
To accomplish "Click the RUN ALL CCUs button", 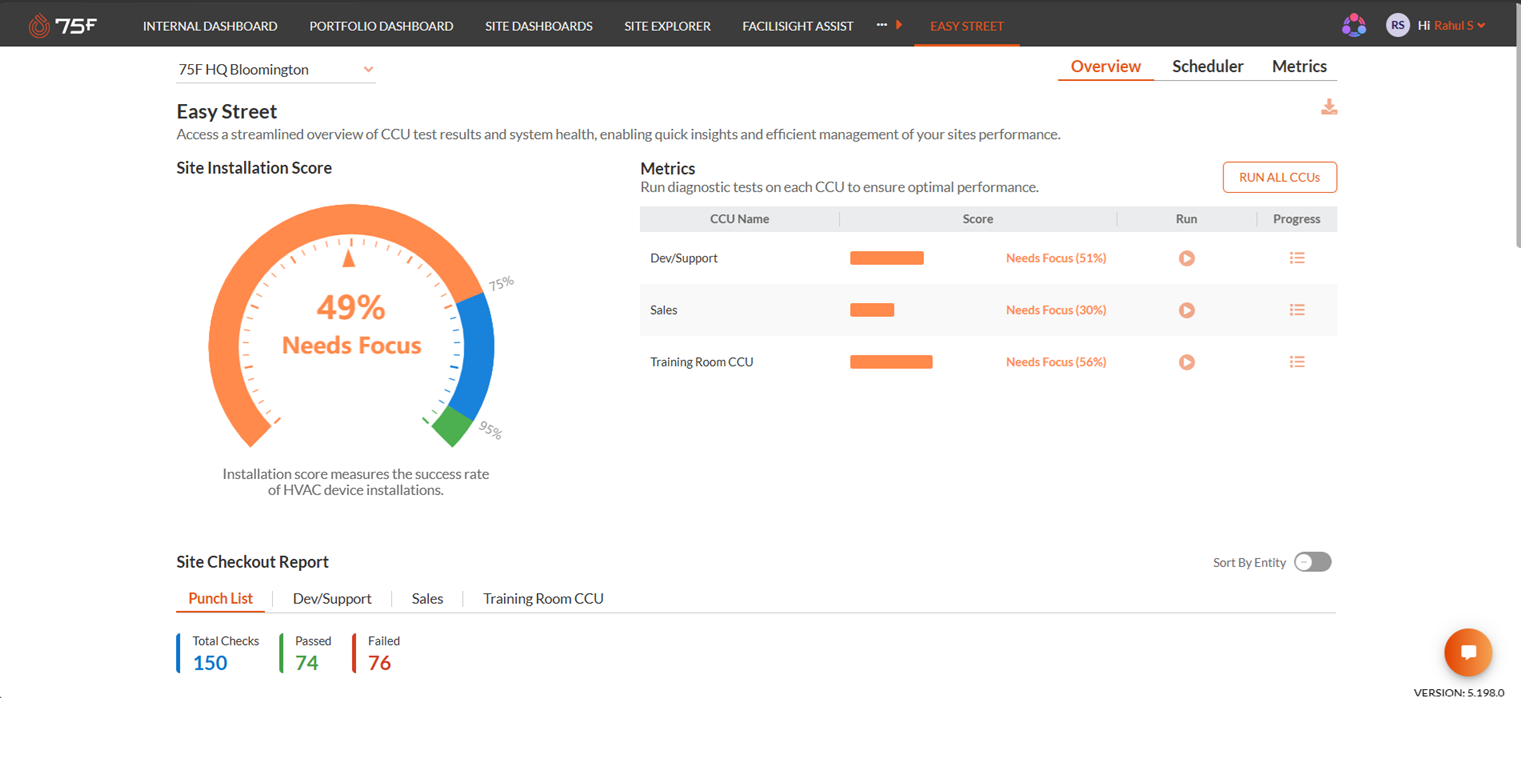I will [x=1280, y=177].
